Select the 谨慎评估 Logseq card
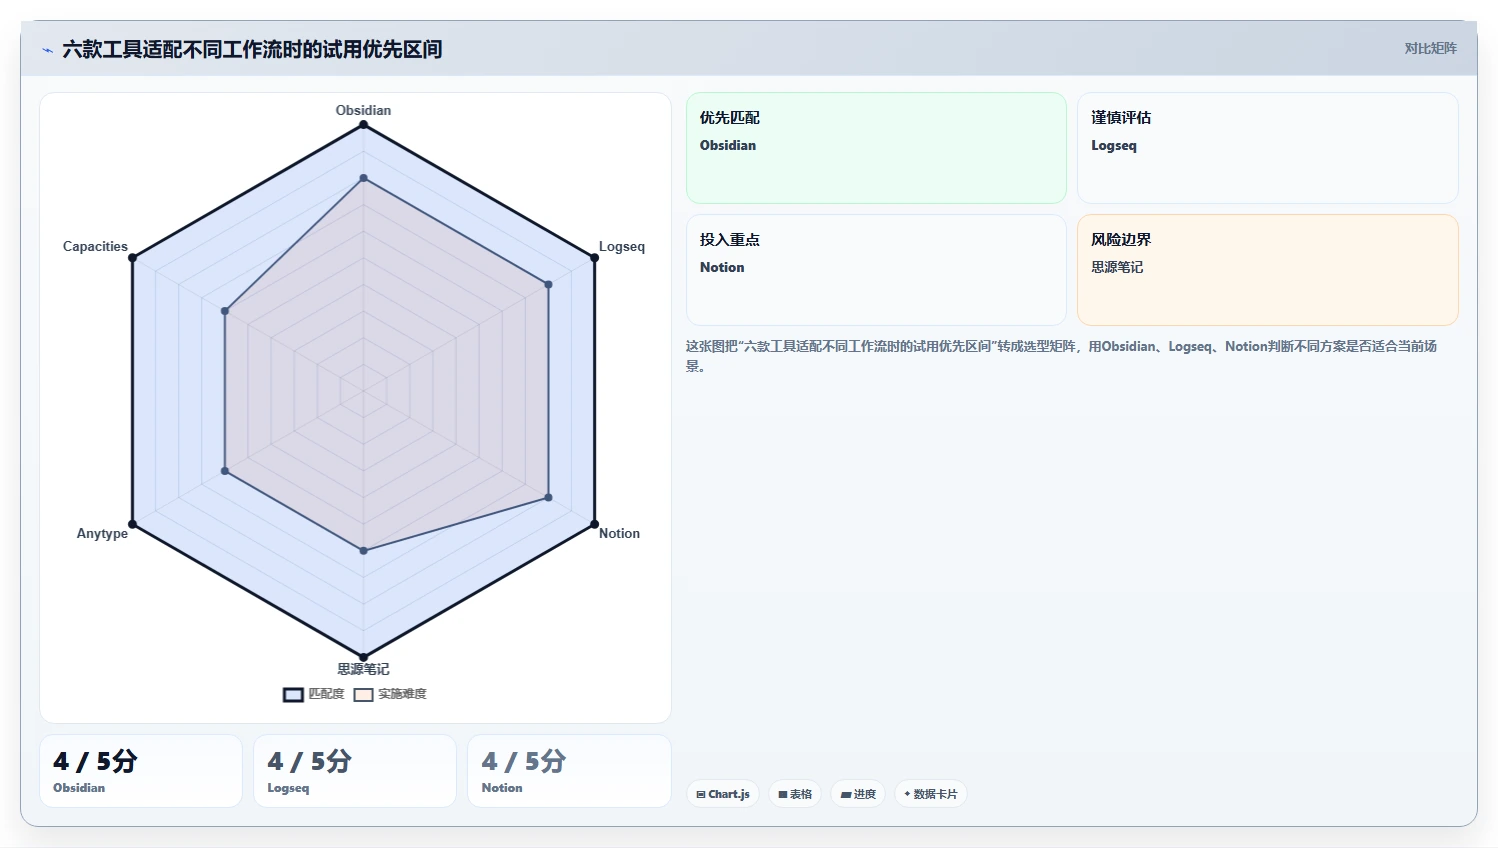The height and width of the screenshot is (848, 1498). 1267,148
